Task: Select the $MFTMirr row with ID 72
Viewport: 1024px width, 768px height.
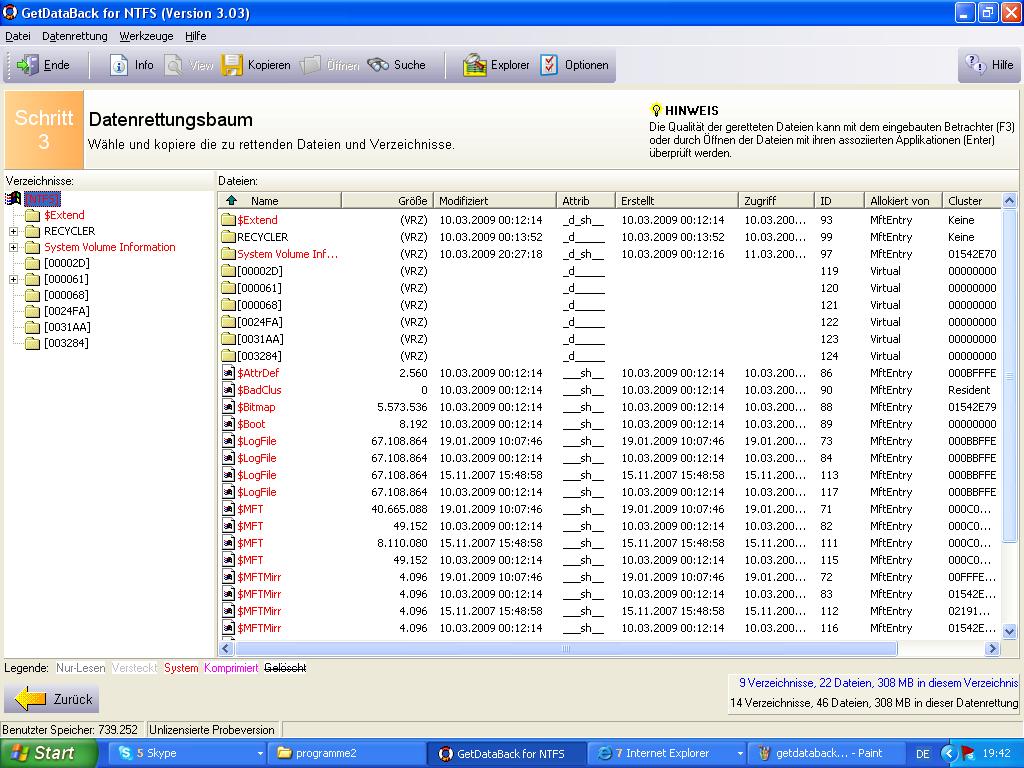Action: coord(610,577)
